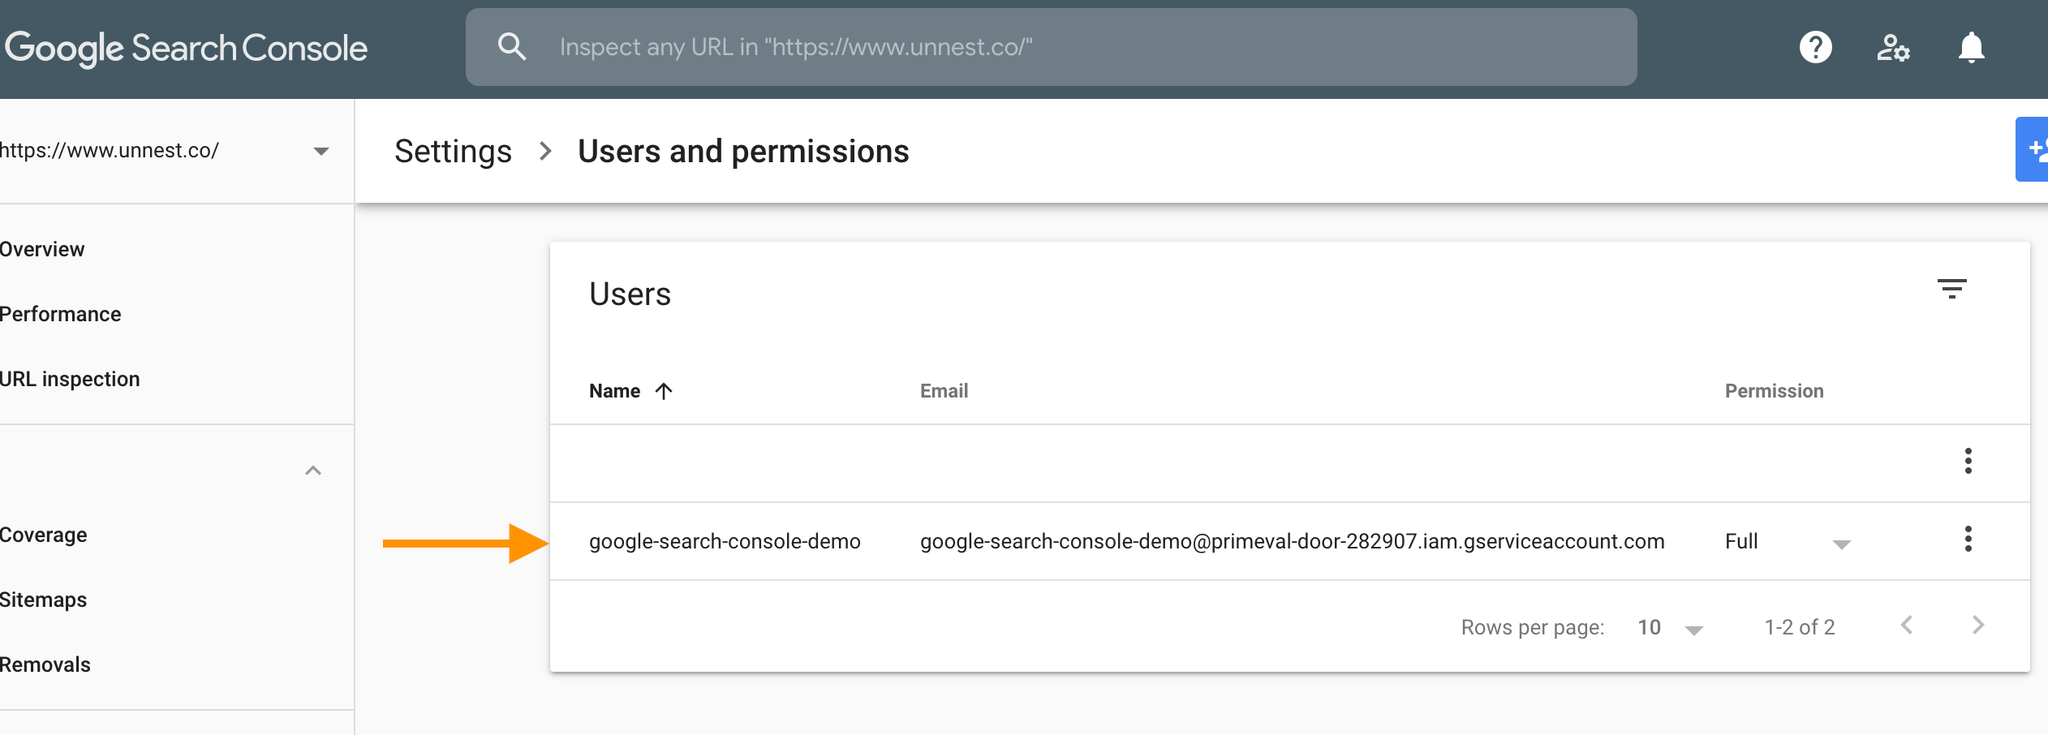Click the Permission column header

[1774, 391]
